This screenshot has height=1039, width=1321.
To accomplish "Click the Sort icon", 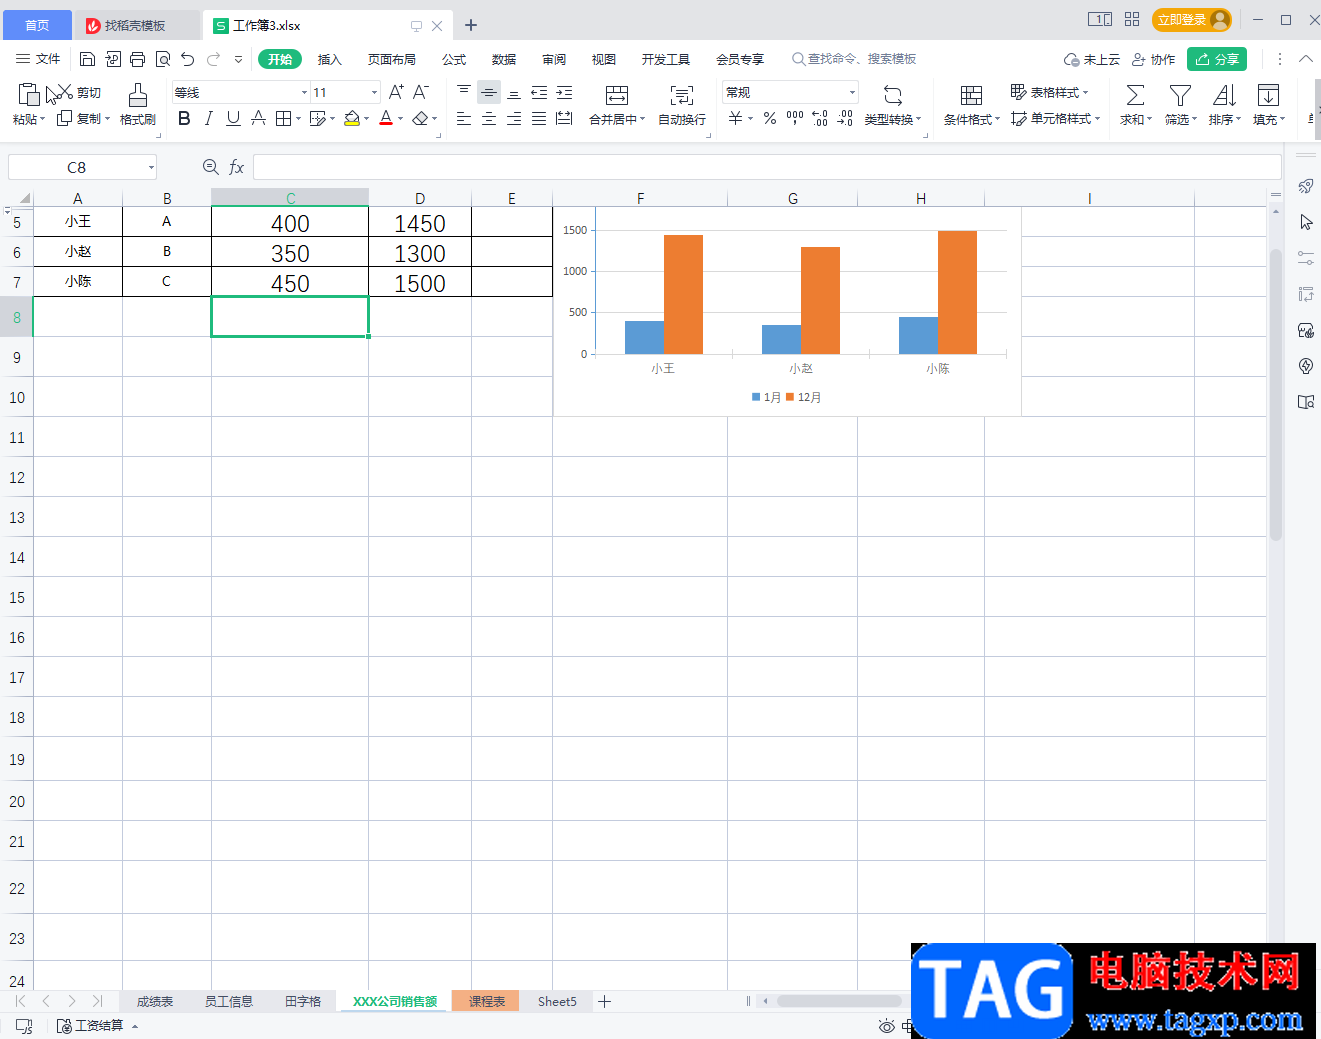I will 1224,95.
